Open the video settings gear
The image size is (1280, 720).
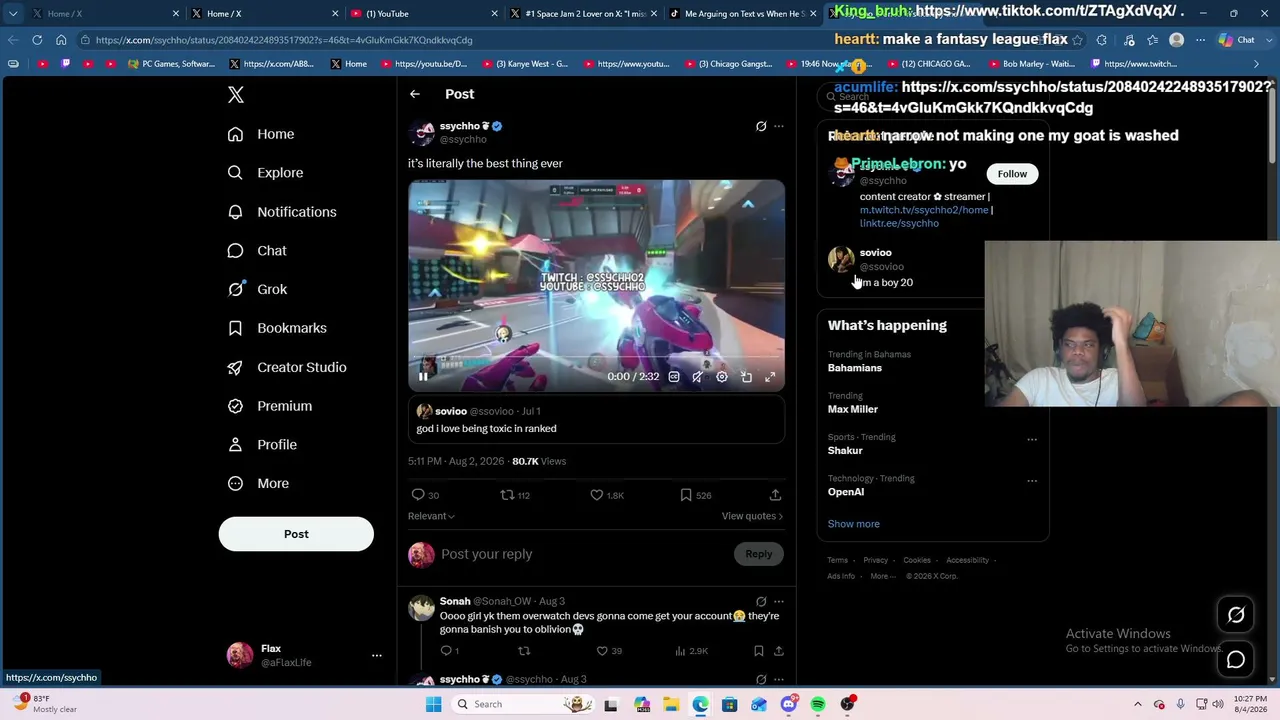[x=722, y=377]
